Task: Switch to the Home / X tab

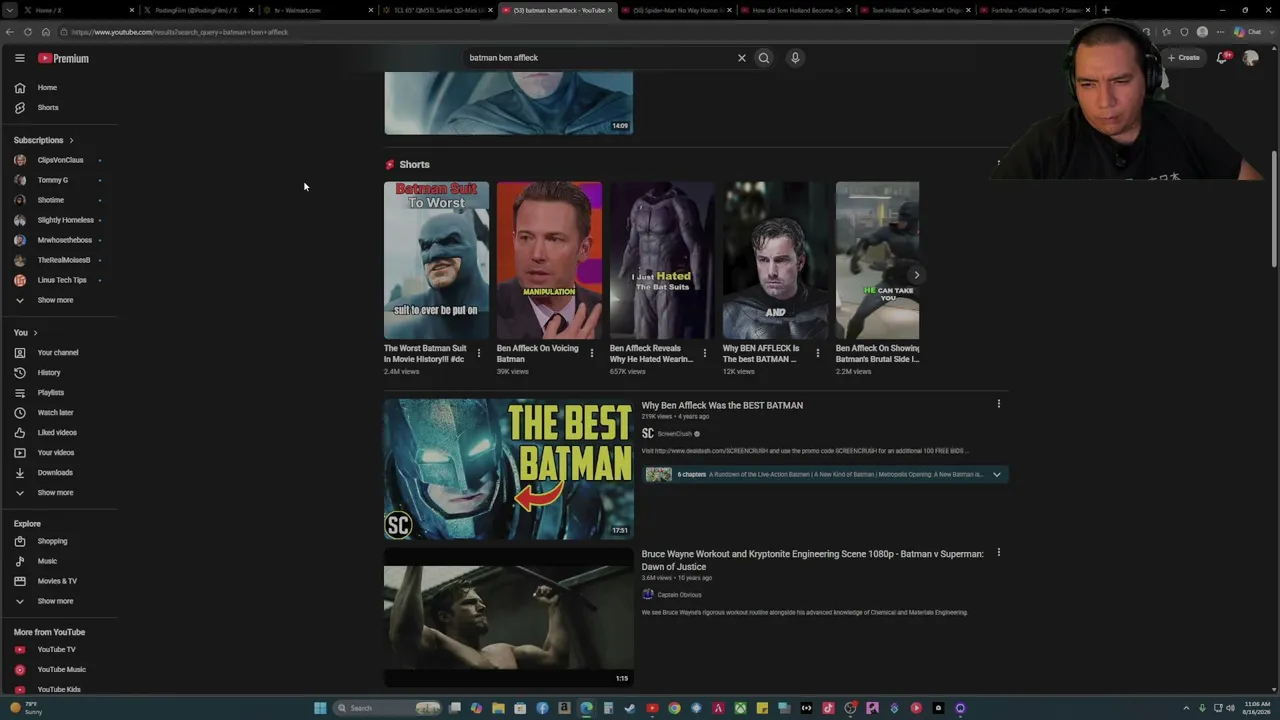Action: (69, 10)
